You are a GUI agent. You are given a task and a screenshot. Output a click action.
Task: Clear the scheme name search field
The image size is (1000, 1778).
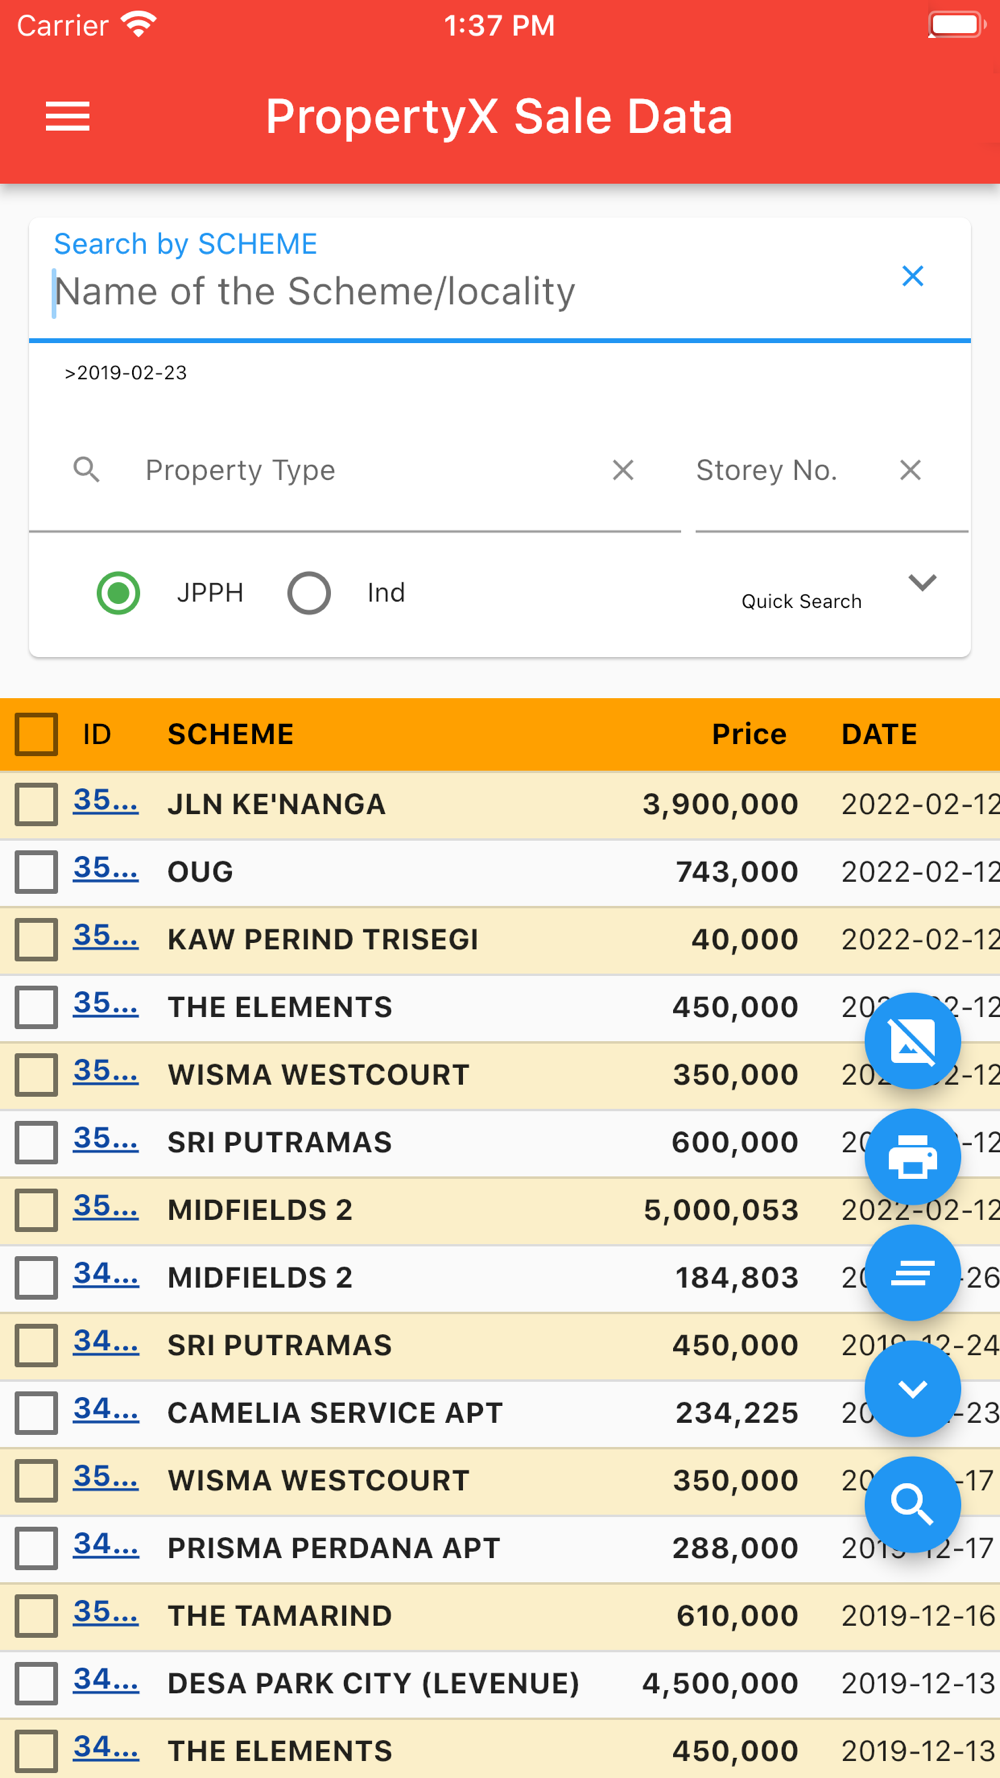point(912,277)
